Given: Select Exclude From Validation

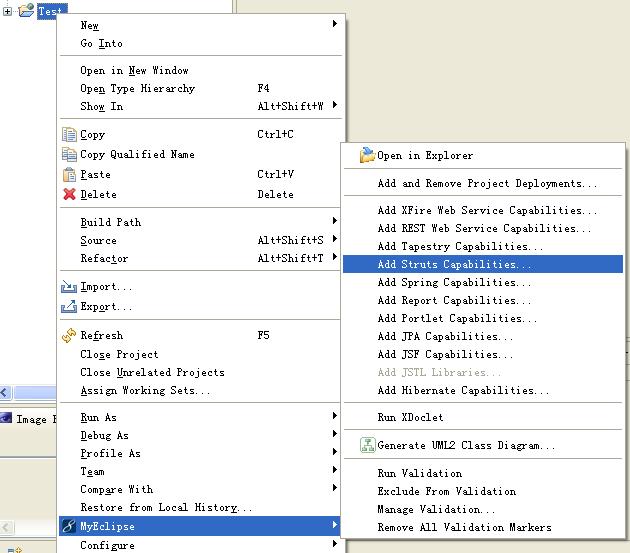Looking at the screenshot, I should coord(483,491).
